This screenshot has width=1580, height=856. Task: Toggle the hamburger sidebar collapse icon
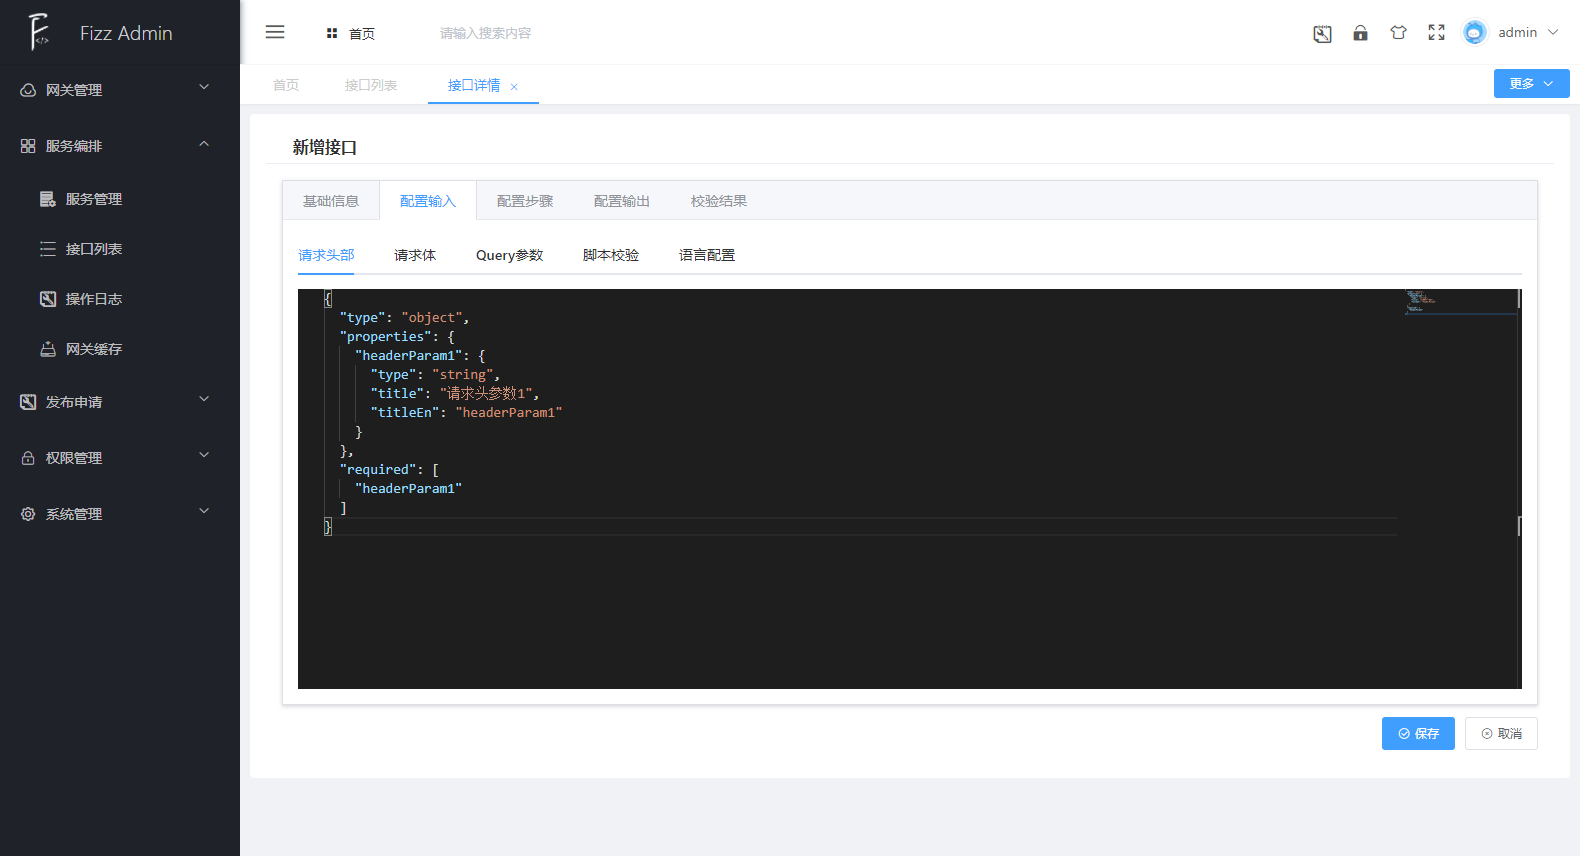[275, 32]
